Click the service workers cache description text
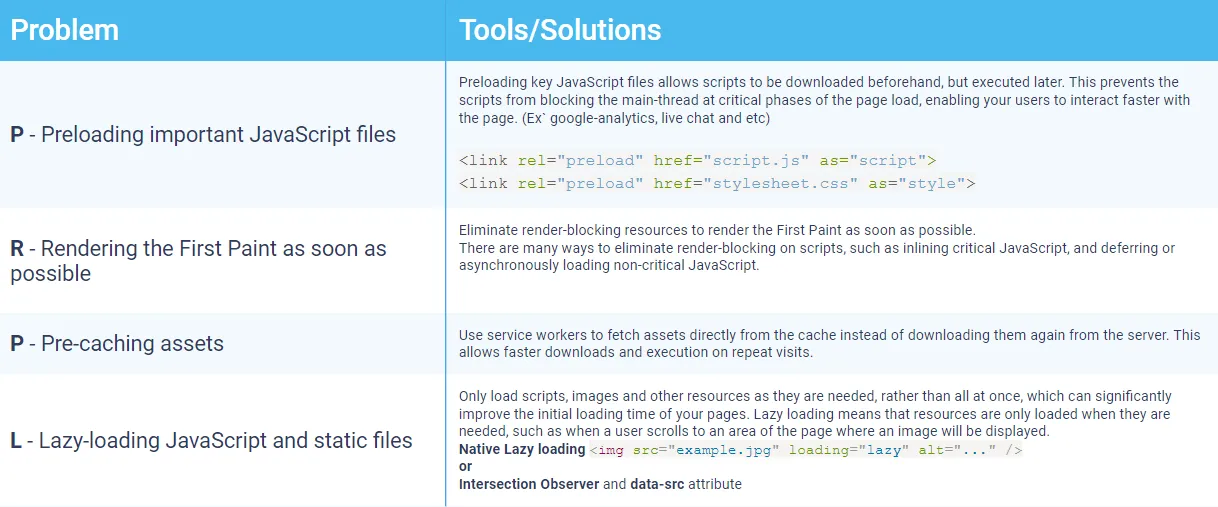 830,343
